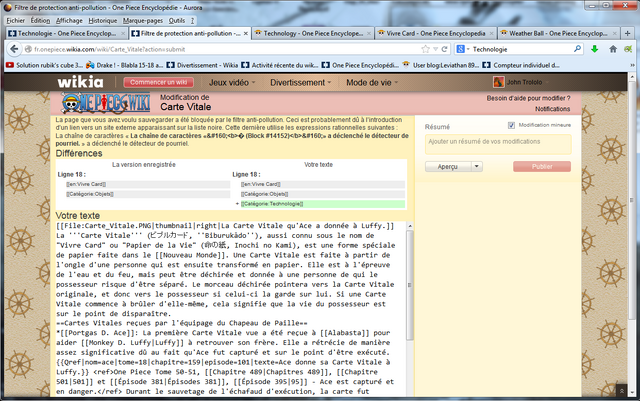The image size is (640, 401).
Task: Open the Drake ! - Blabla 15-18 bookmark
Action: 124,65
